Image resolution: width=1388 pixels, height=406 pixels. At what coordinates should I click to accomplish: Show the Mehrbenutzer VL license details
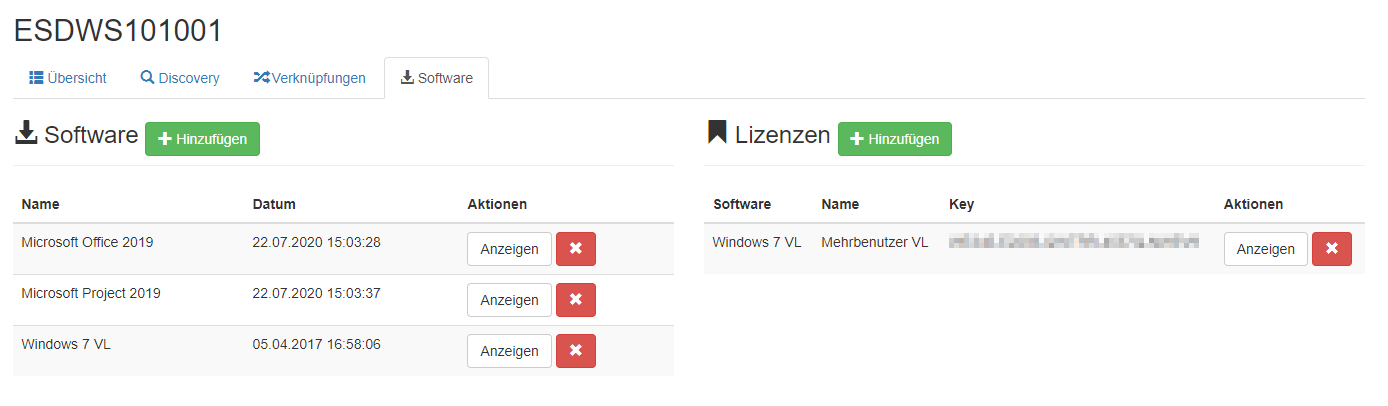pos(1265,249)
